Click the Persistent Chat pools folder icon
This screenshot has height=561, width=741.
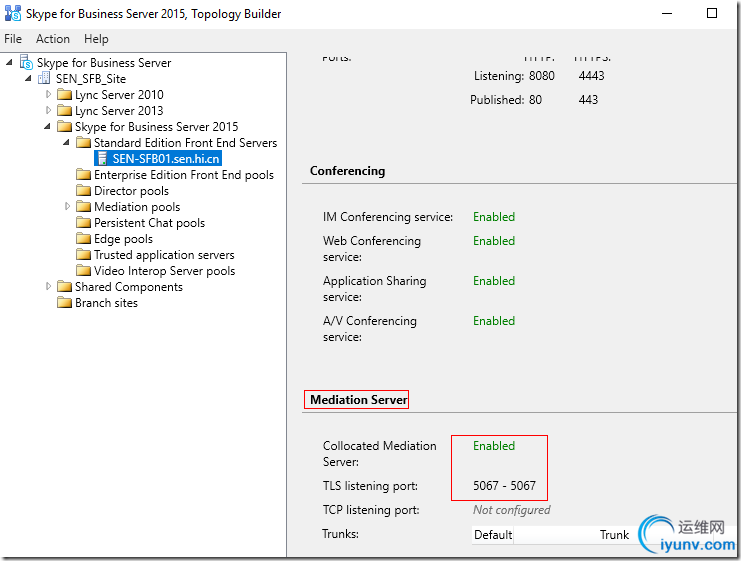83,223
